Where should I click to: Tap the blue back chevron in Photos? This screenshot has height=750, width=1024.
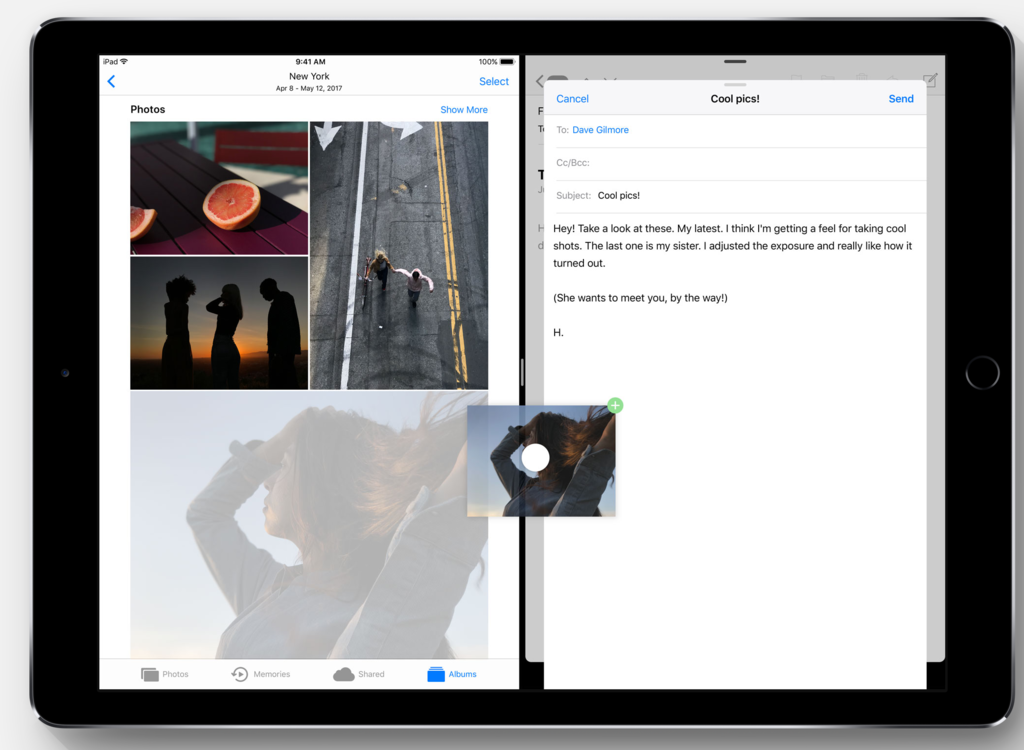point(111,81)
